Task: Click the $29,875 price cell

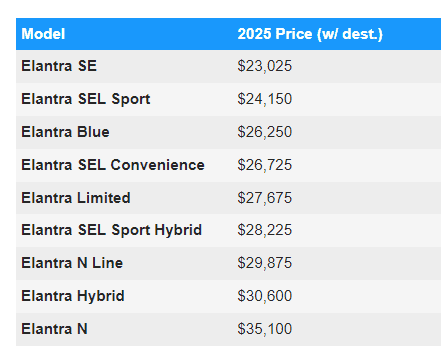Action: [265, 263]
